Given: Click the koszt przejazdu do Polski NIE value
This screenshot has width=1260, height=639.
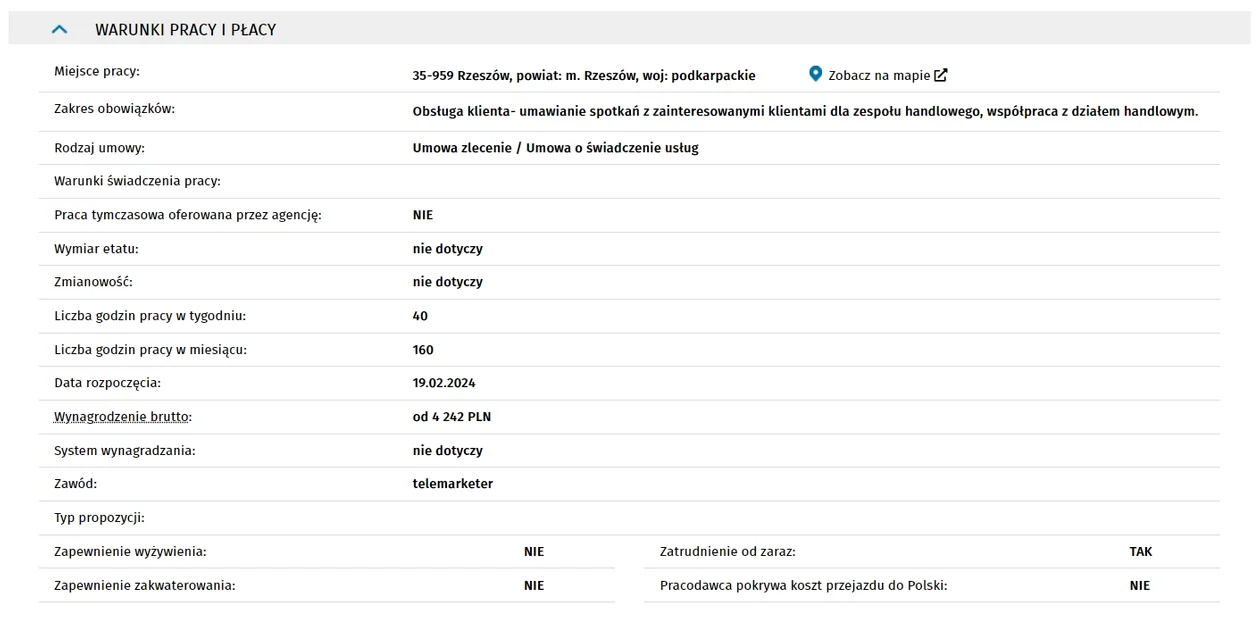Looking at the screenshot, I should point(1140,585).
